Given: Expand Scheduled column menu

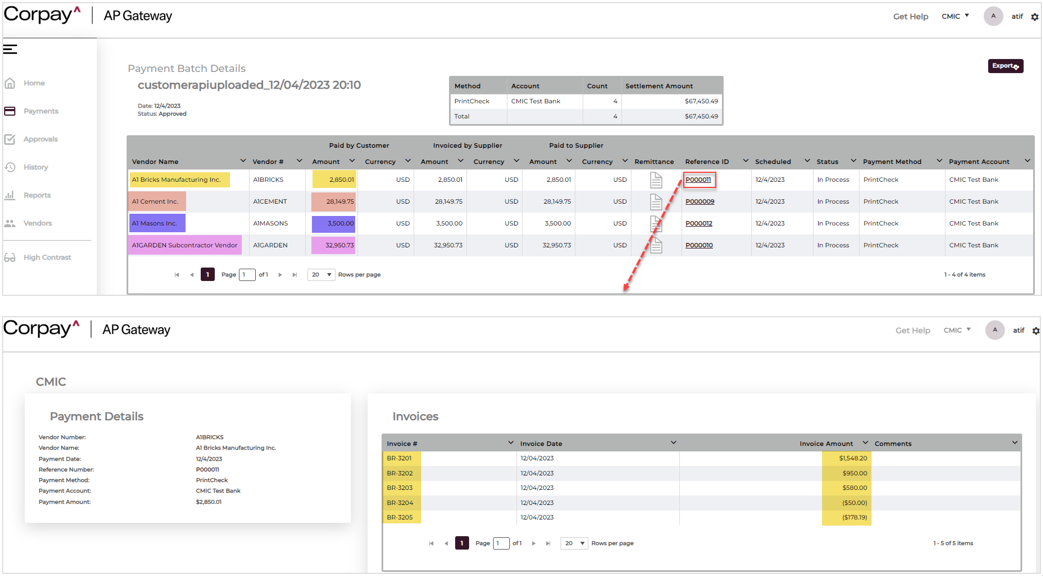Looking at the screenshot, I should coord(807,161).
